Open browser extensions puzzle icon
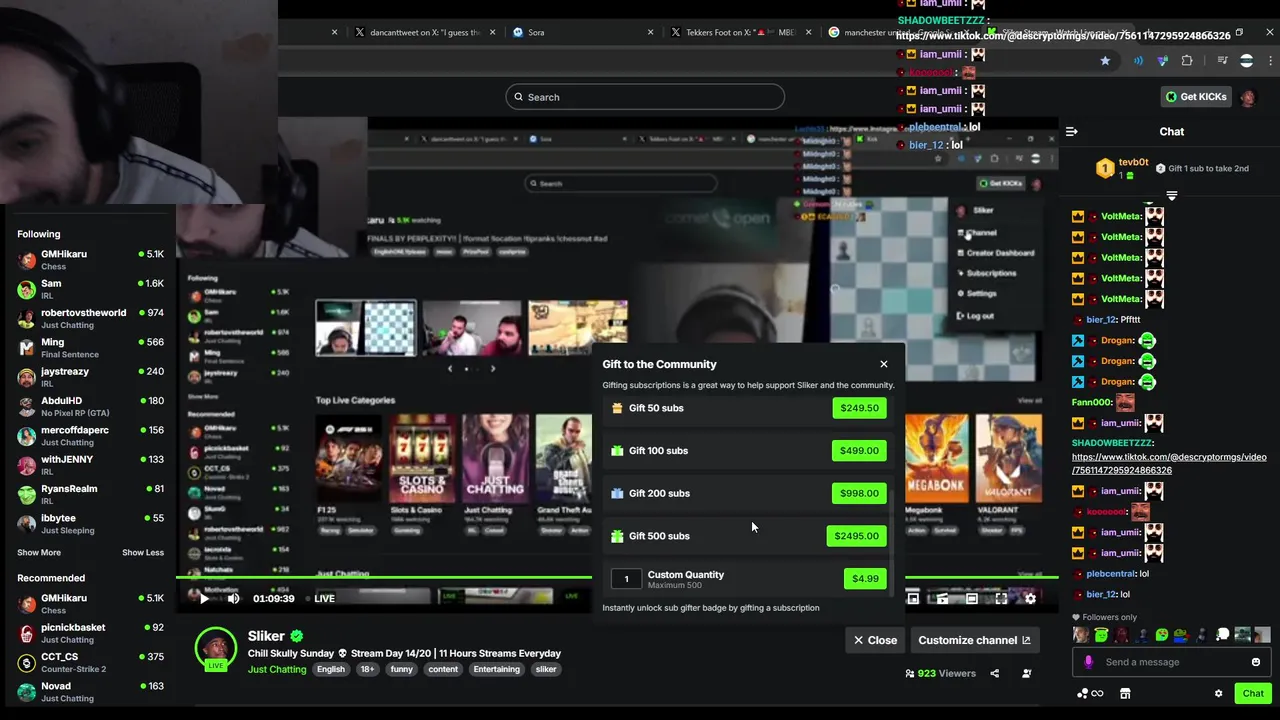This screenshot has width=1280, height=720. (x=1187, y=61)
